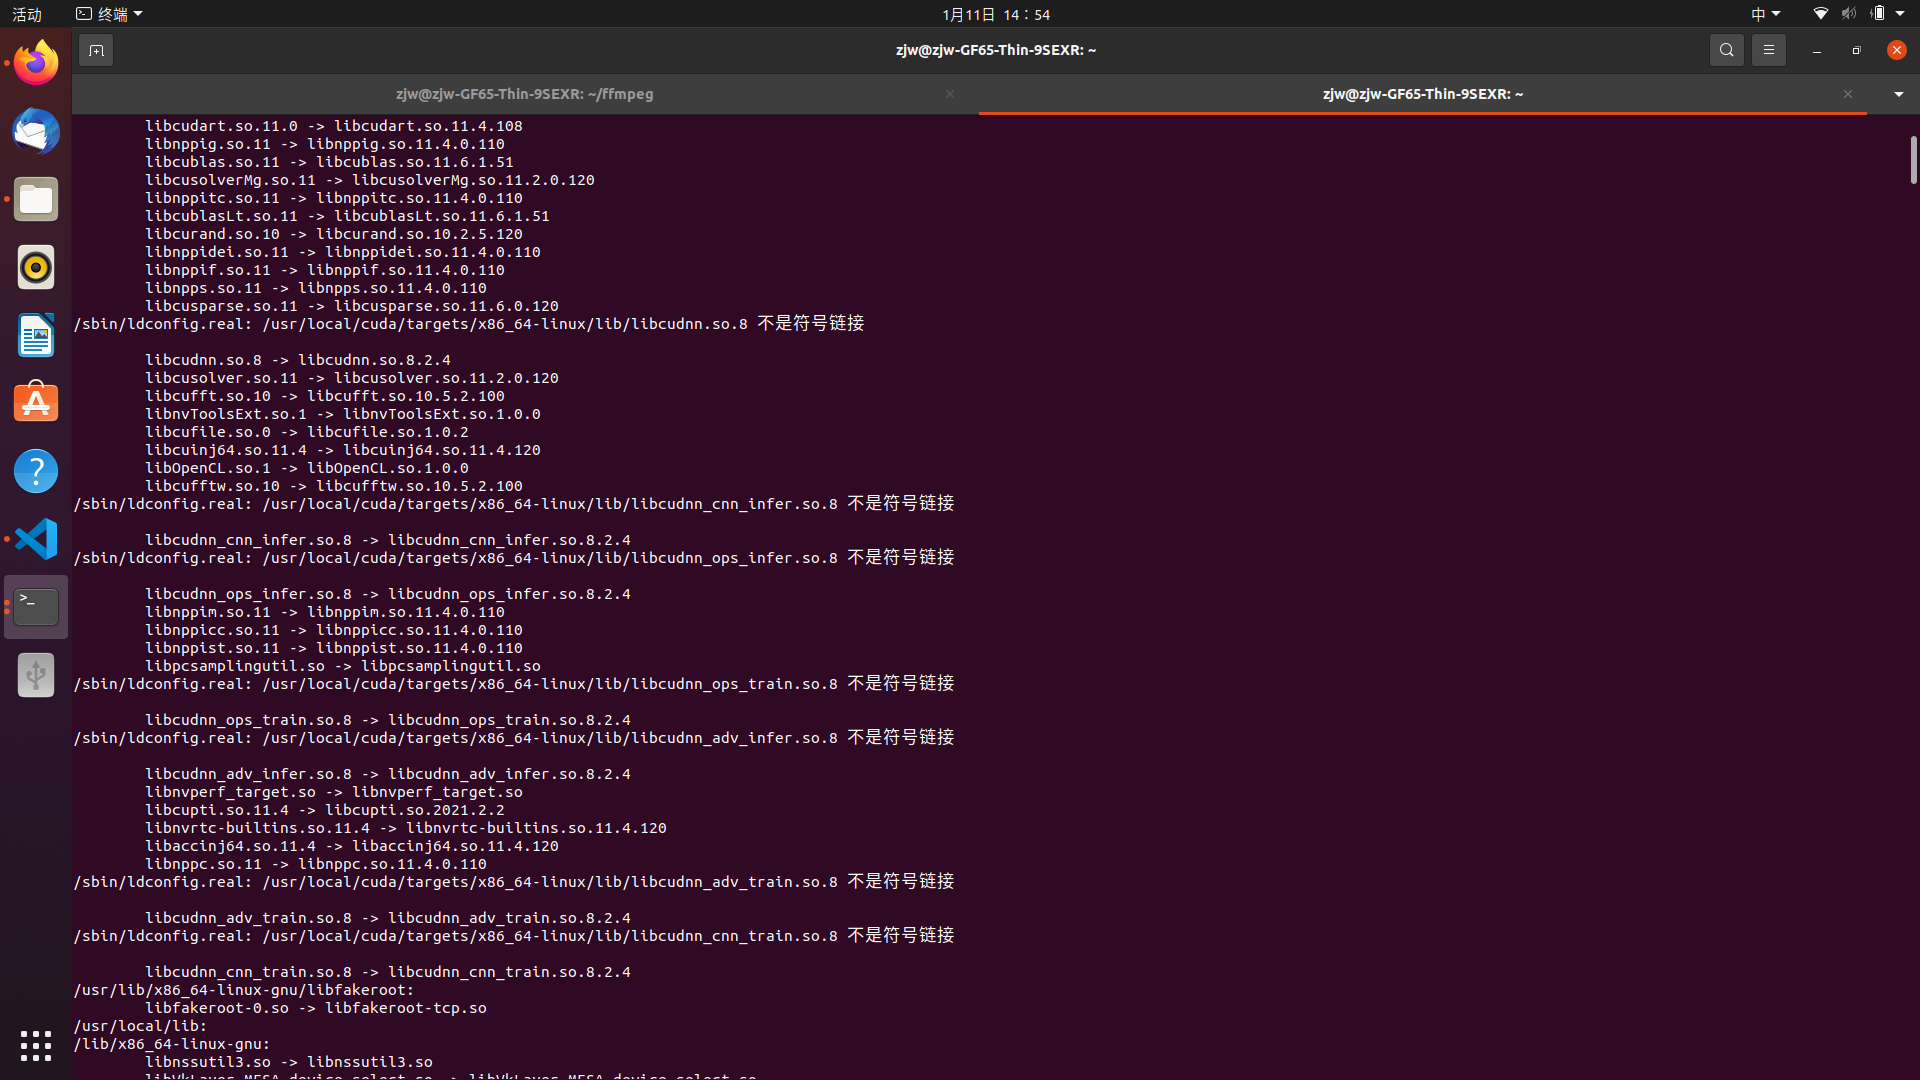Click the Activities hot corner

click(x=26, y=14)
